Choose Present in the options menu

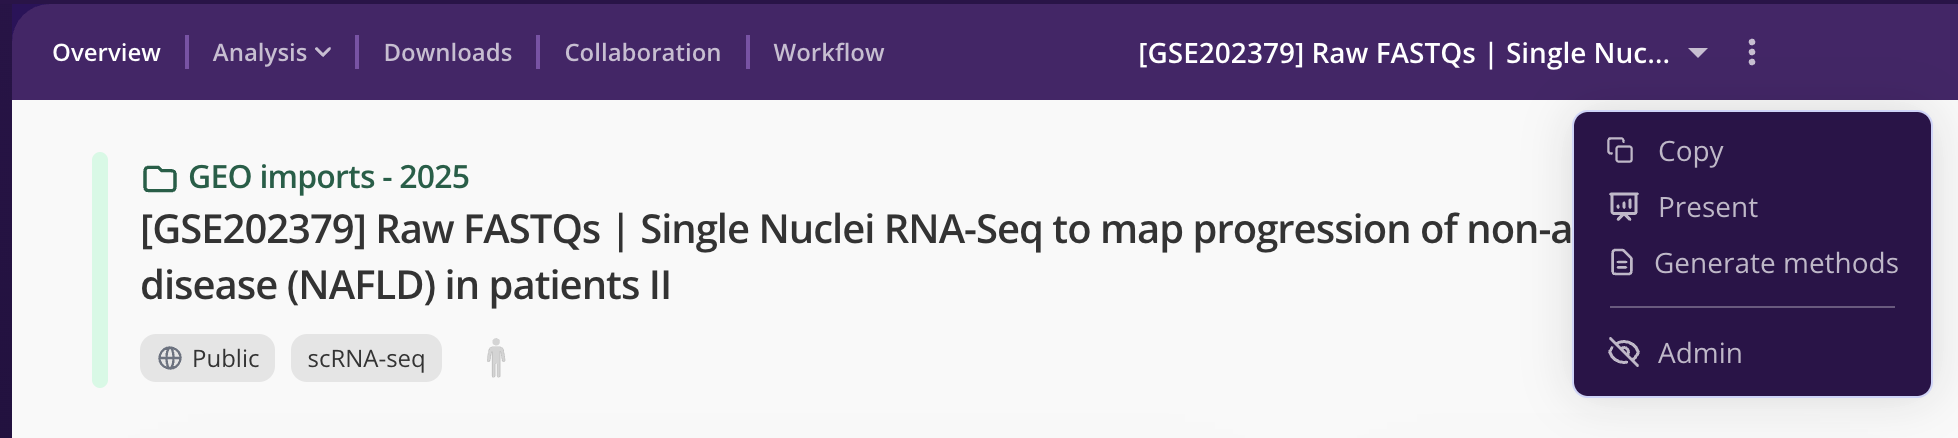click(1707, 207)
